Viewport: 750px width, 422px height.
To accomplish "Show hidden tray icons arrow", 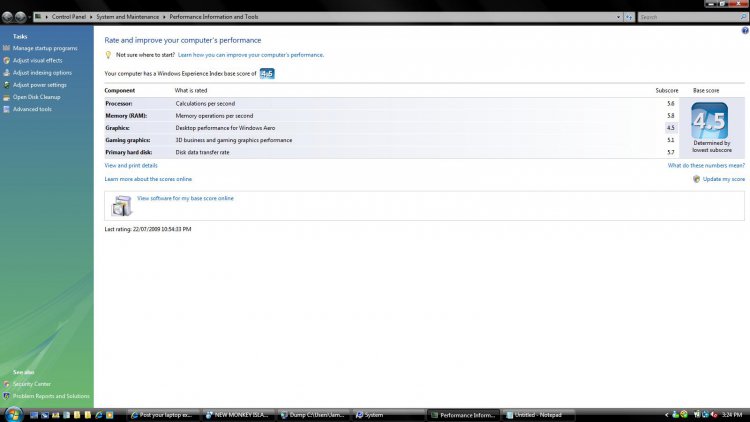I will 667,415.
